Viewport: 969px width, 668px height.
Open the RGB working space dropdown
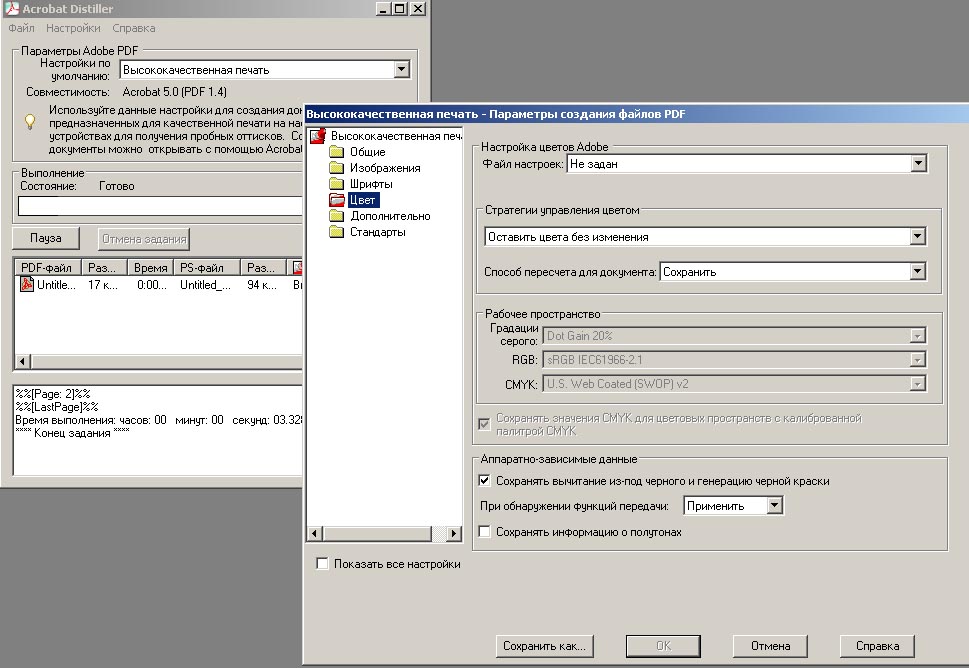click(918, 360)
